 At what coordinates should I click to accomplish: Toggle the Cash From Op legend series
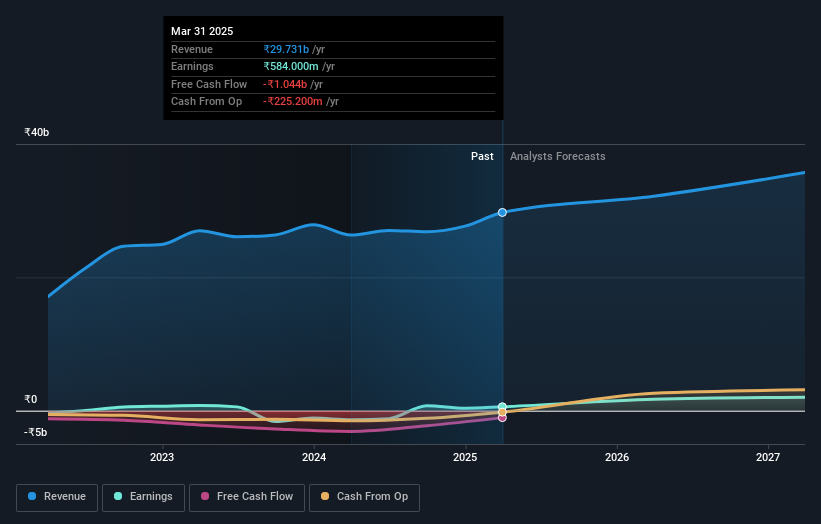point(364,497)
